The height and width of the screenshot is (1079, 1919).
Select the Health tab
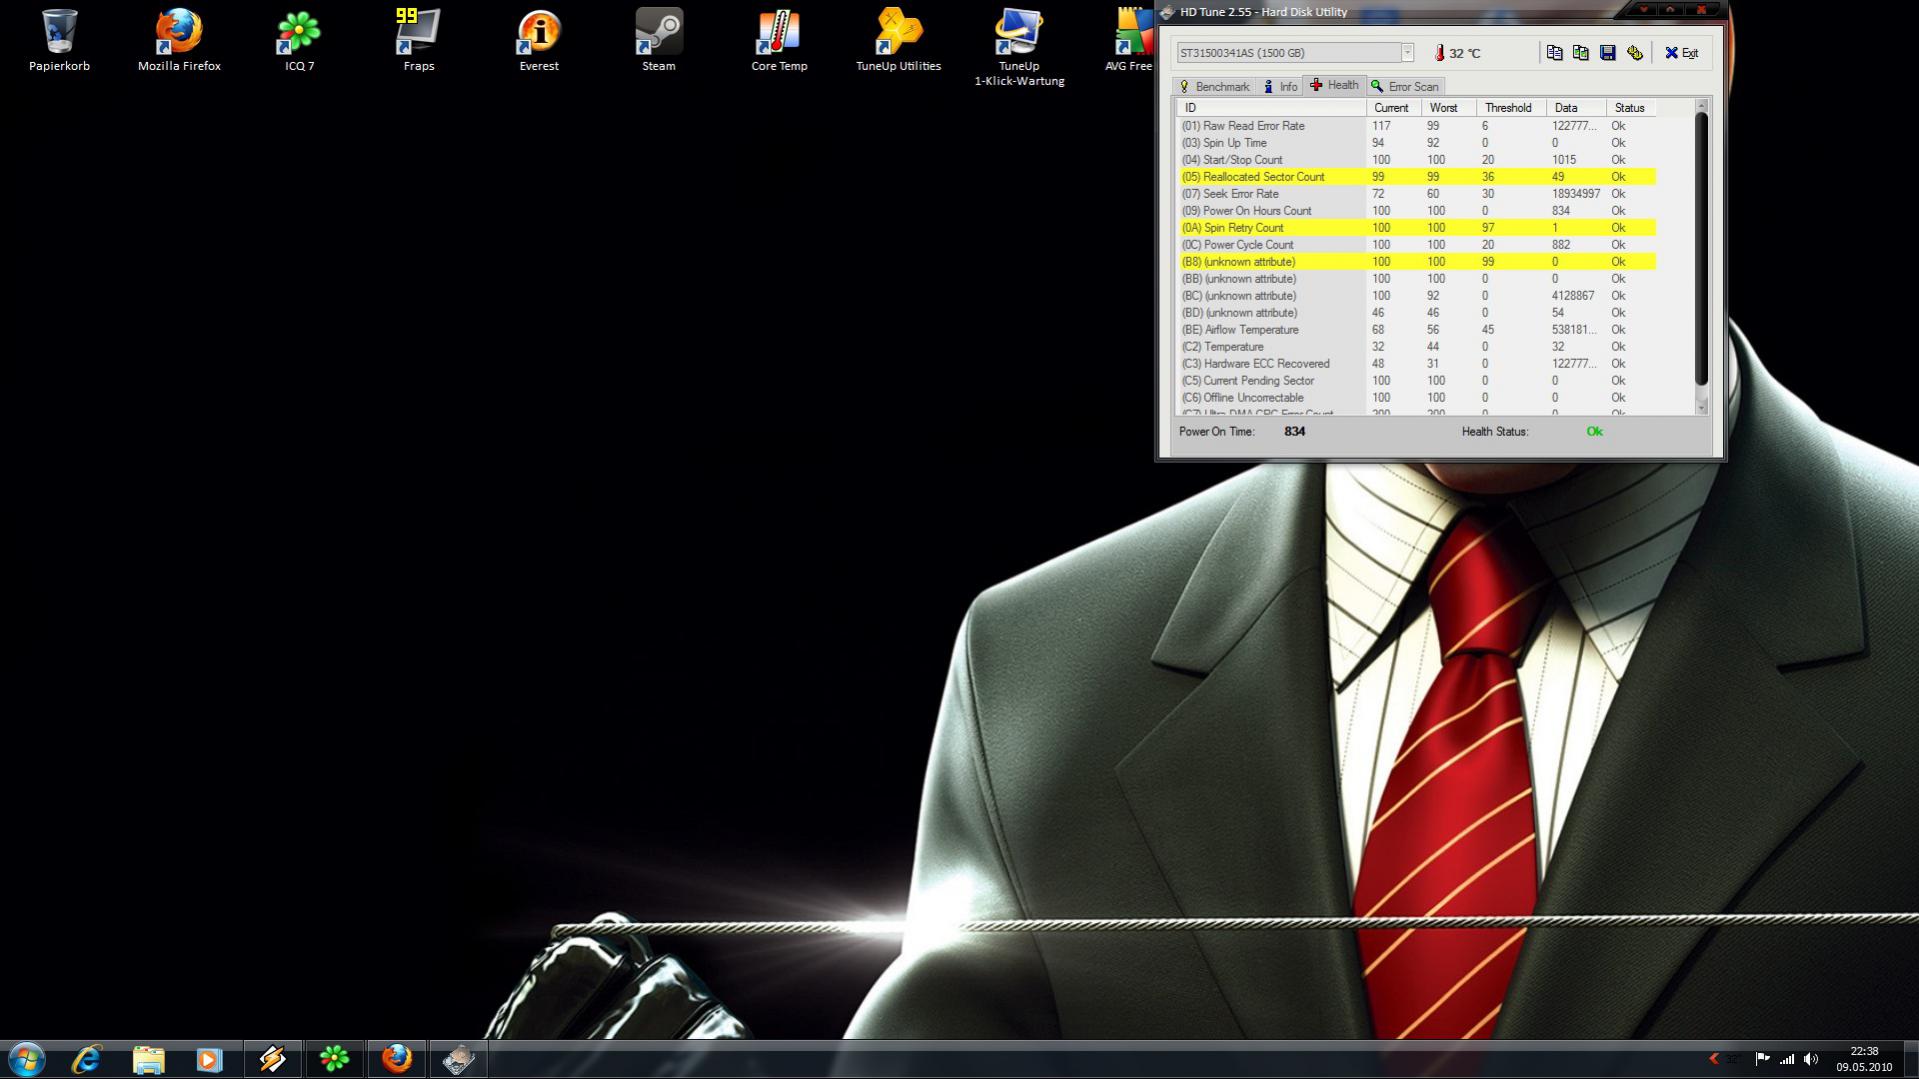coord(1334,85)
